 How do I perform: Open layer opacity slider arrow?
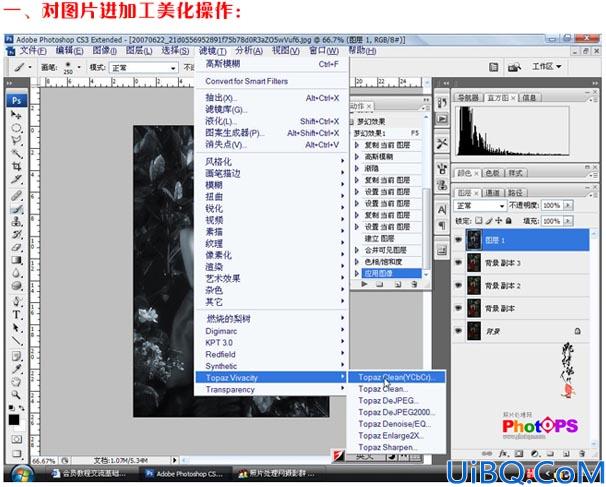[x=568, y=205]
